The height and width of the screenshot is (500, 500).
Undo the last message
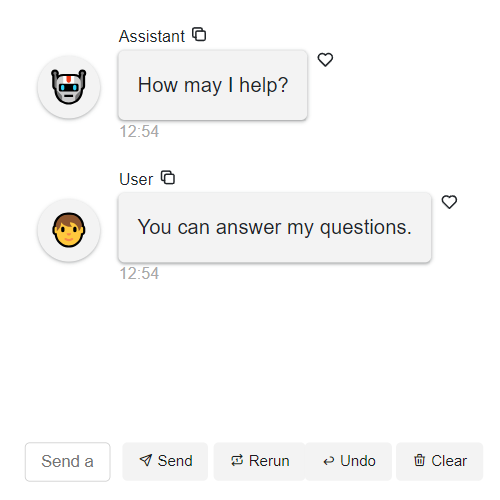click(348, 461)
